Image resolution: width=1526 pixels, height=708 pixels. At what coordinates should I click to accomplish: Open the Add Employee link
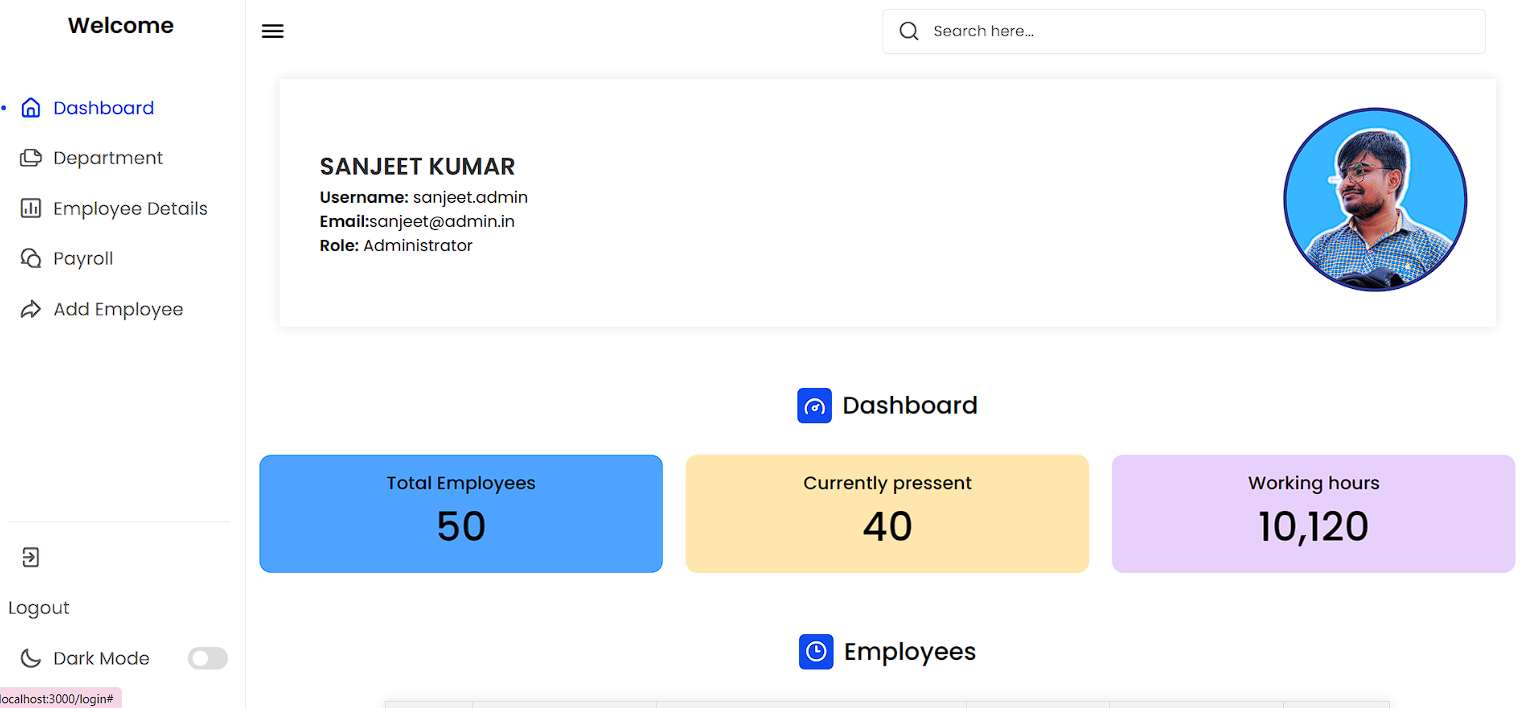tap(118, 309)
